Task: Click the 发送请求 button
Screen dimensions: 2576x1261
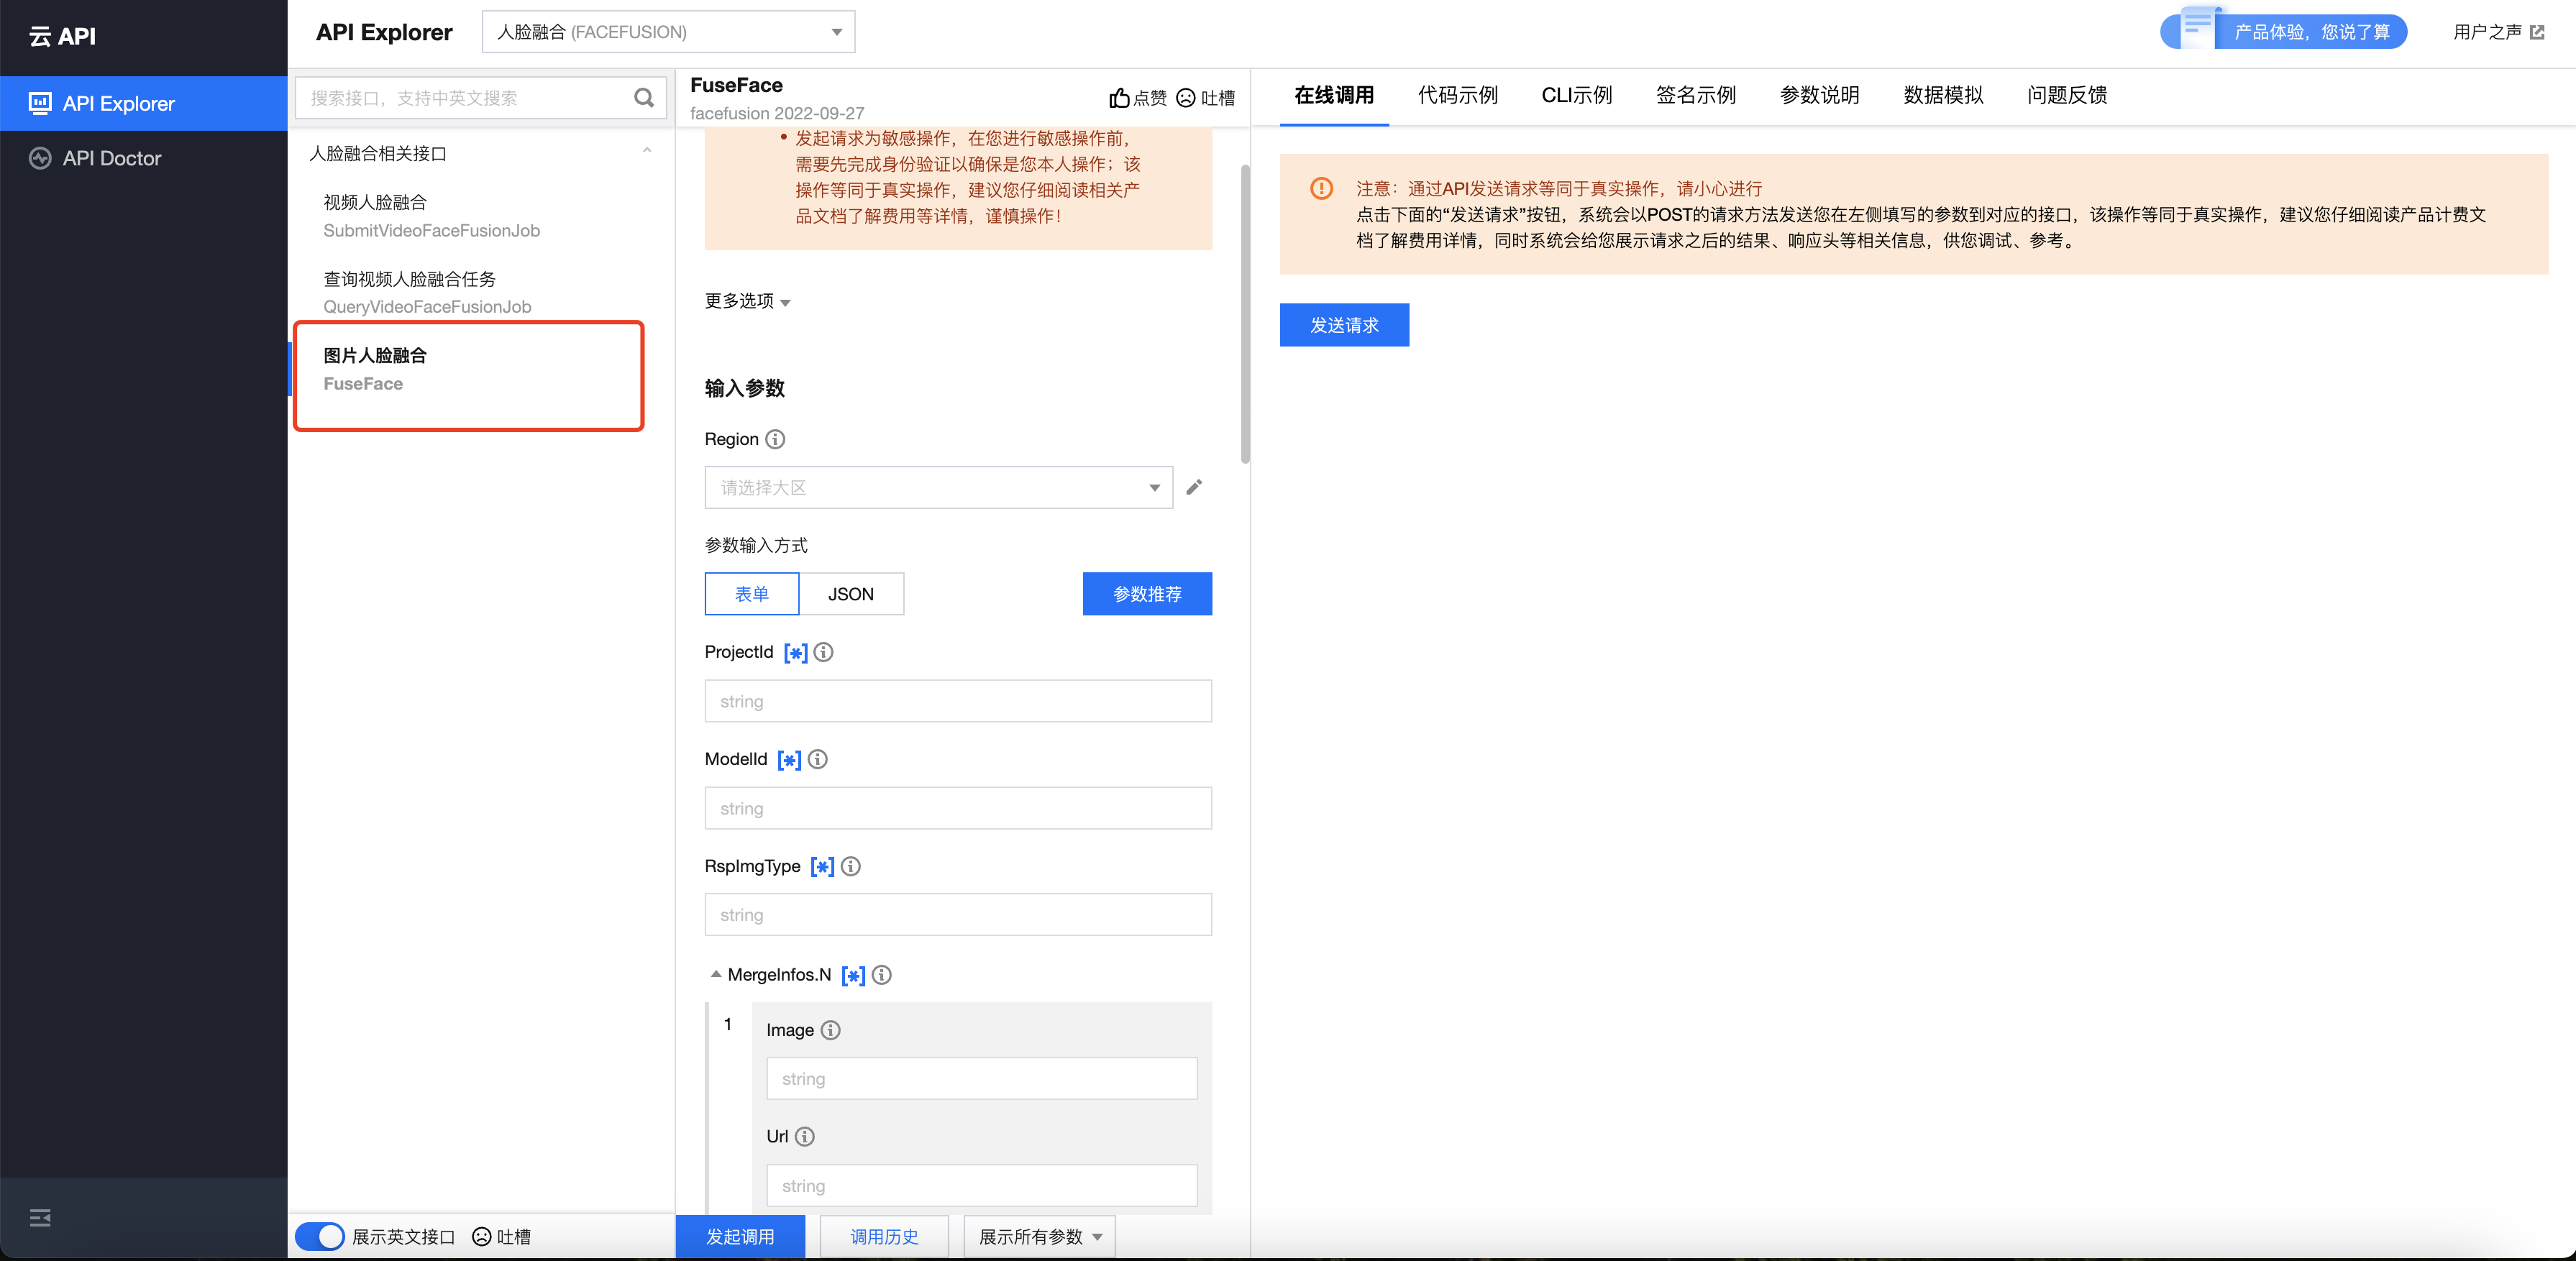Action: point(1344,325)
